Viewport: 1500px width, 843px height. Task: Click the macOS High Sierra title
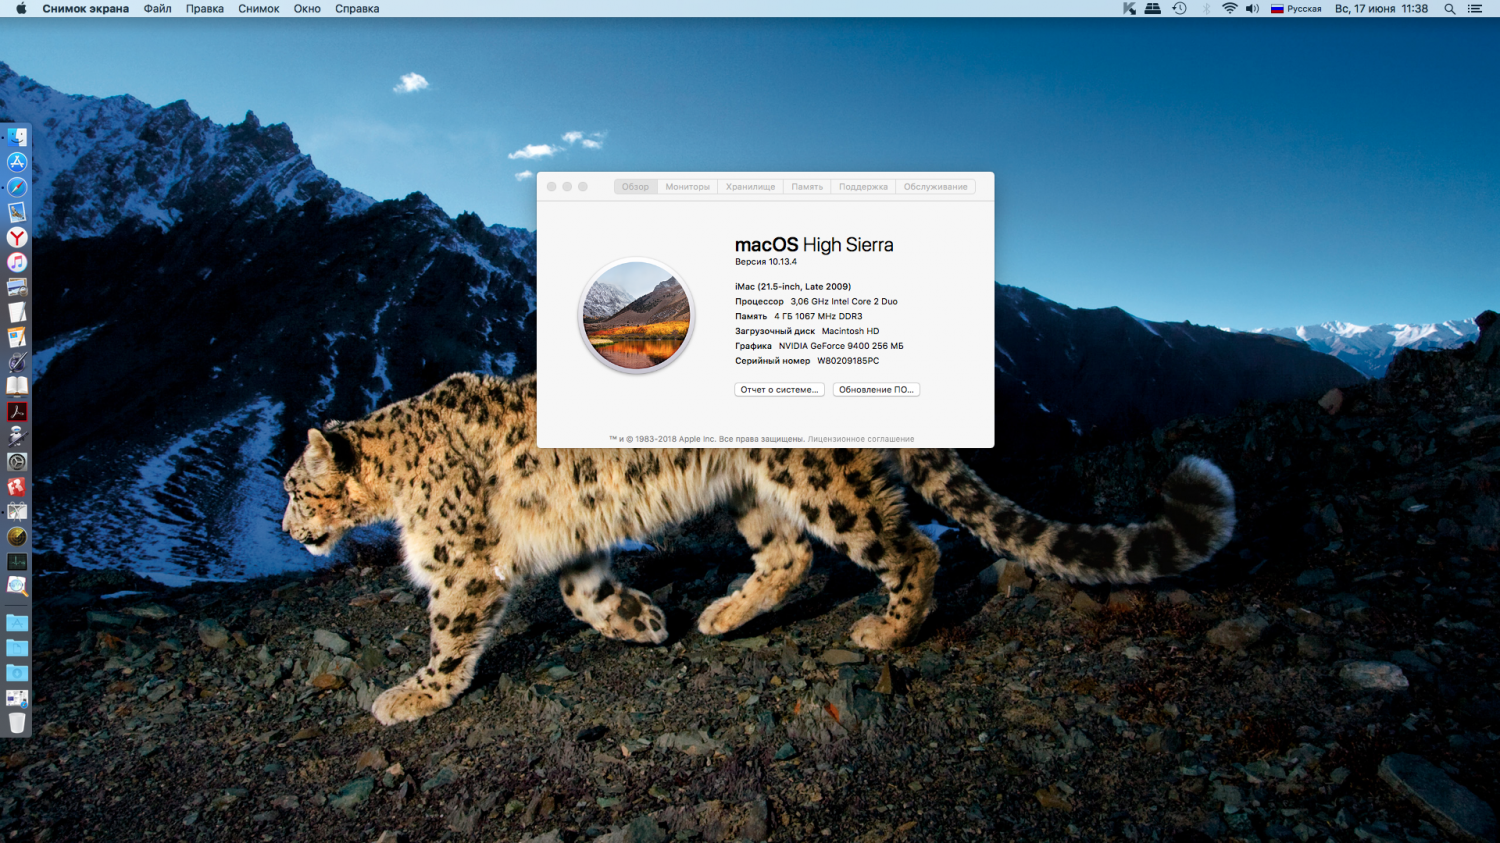(x=814, y=245)
